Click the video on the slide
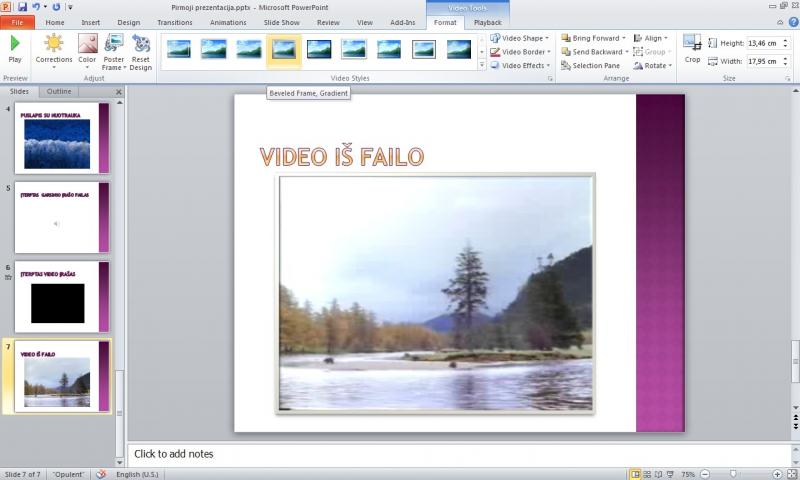 coord(435,293)
